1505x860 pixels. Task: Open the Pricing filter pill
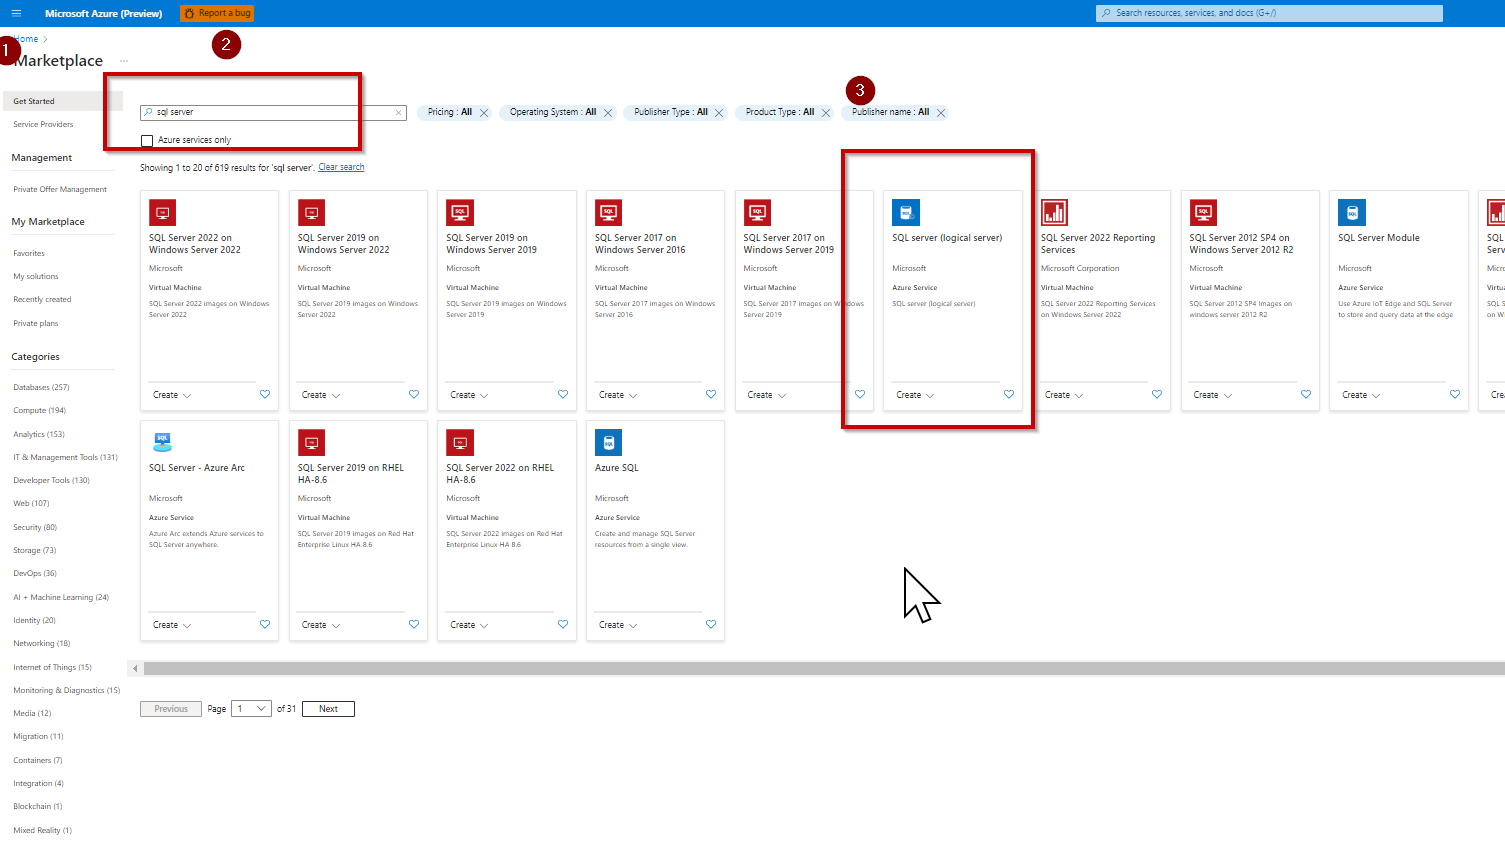pyautogui.click(x=449, y=112)
